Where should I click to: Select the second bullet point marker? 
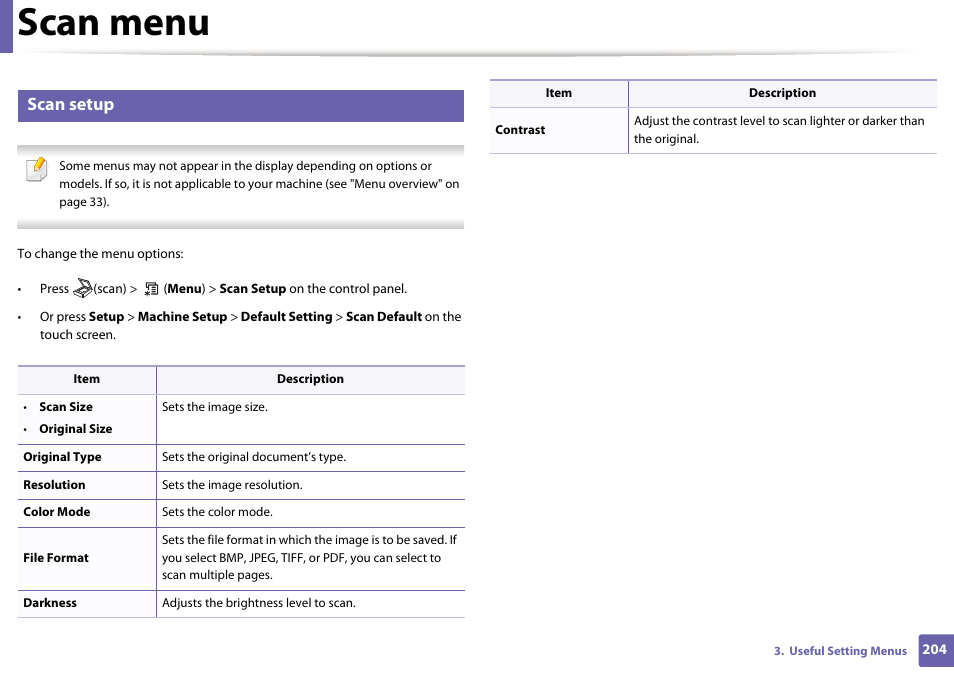click(21, 317)
